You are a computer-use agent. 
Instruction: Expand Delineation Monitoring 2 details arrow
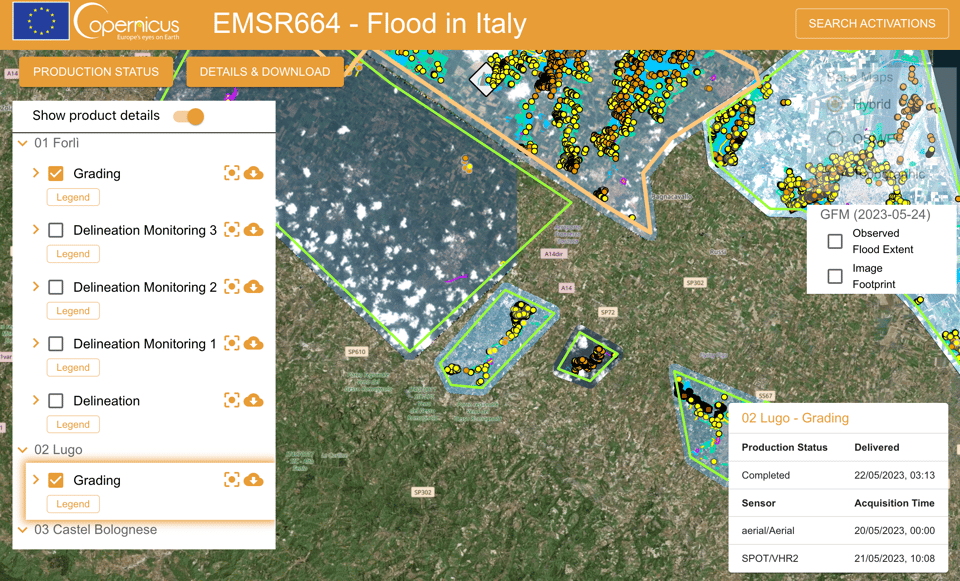[x=36, y=287]
